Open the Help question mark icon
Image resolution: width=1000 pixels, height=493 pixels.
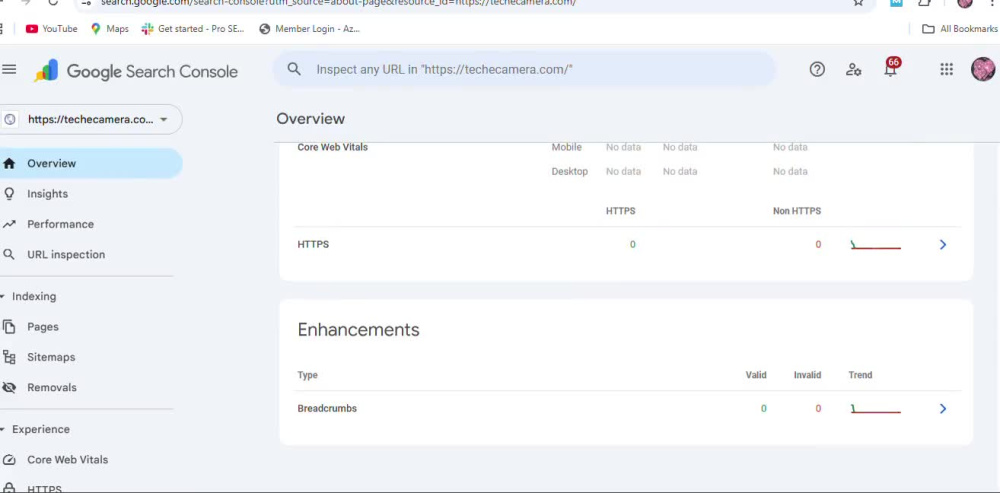point(817,70)
